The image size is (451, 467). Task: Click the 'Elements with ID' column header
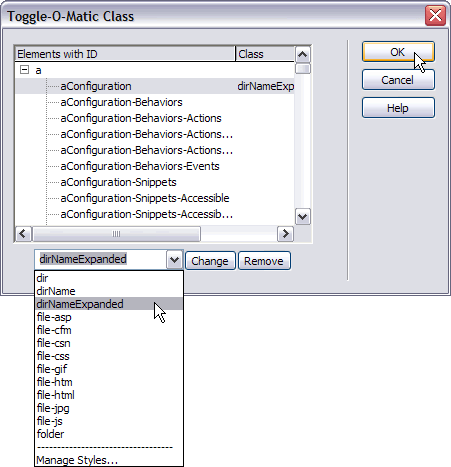coord(125,54)
